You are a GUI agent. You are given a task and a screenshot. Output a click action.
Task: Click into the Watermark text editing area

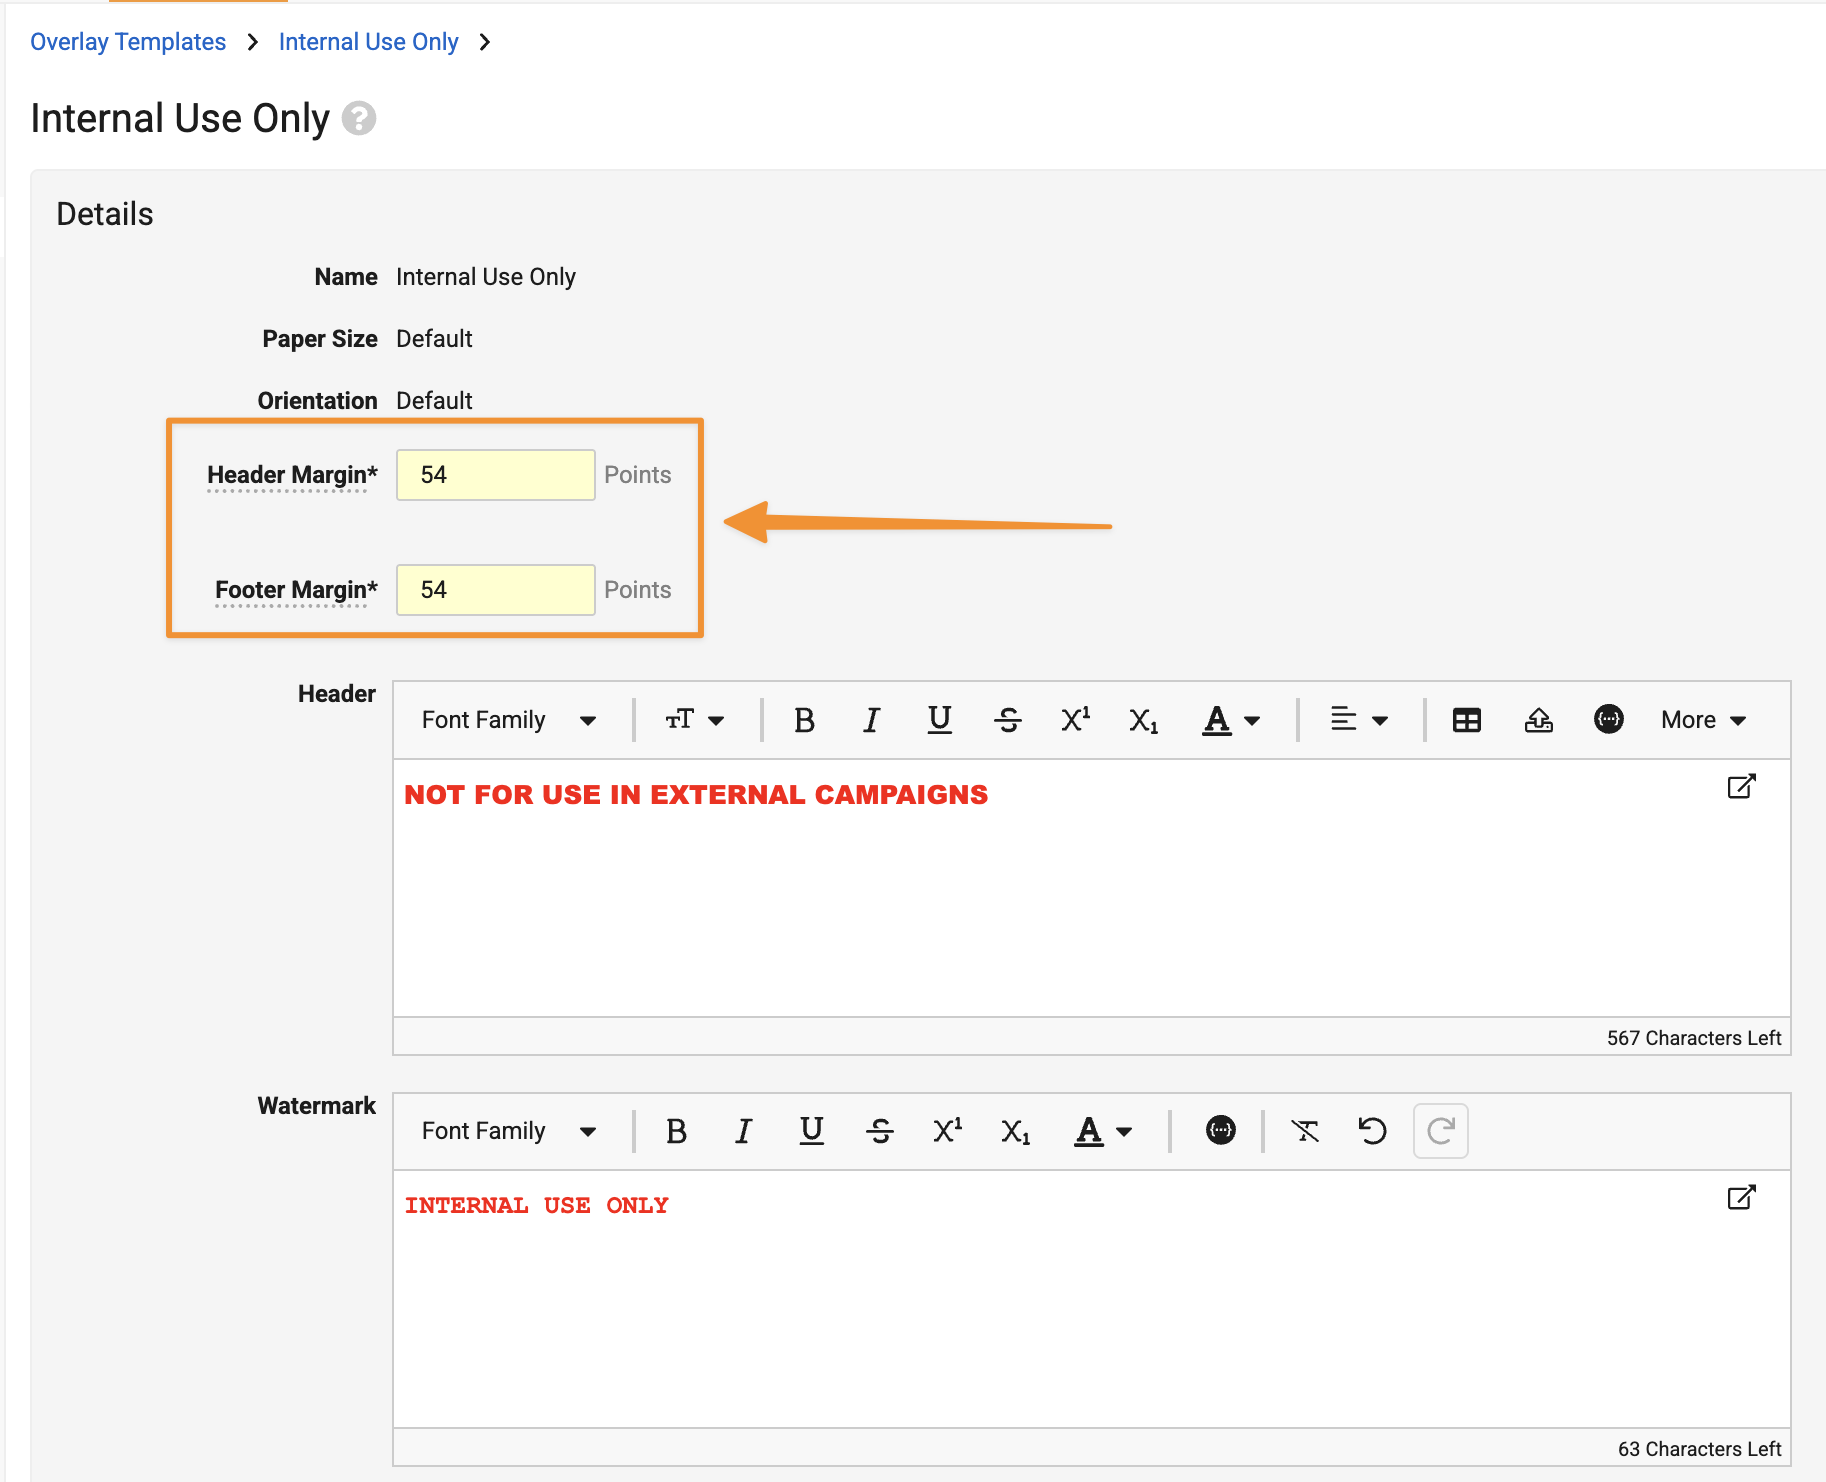[1092, 1299]
